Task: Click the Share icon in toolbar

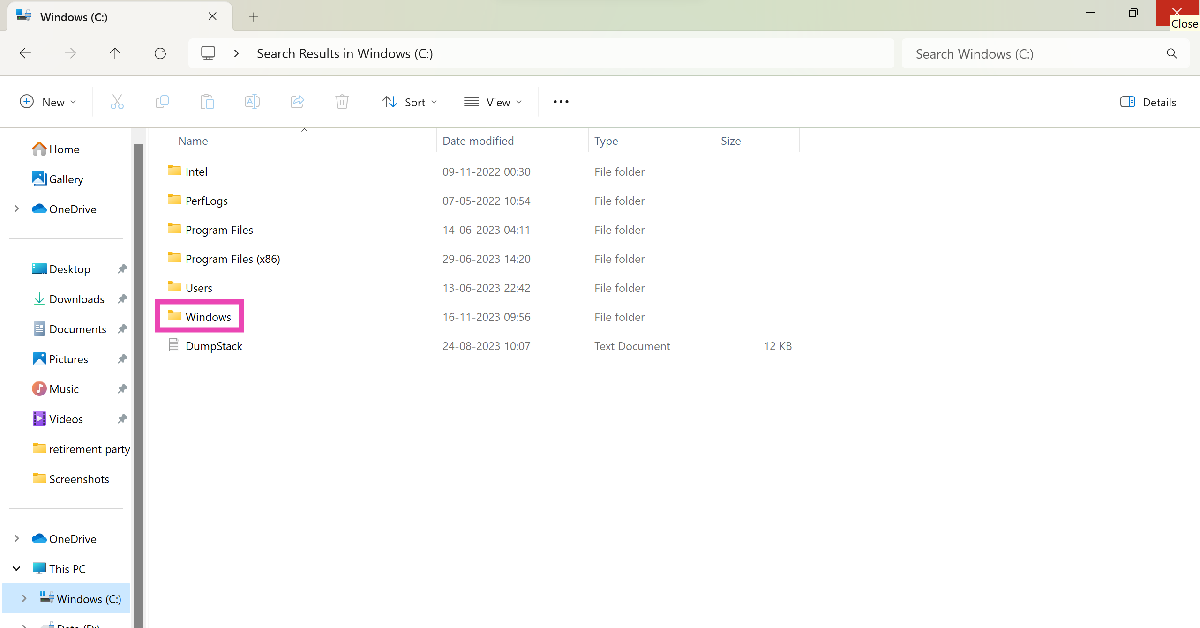Action: [x=297, y=102]
